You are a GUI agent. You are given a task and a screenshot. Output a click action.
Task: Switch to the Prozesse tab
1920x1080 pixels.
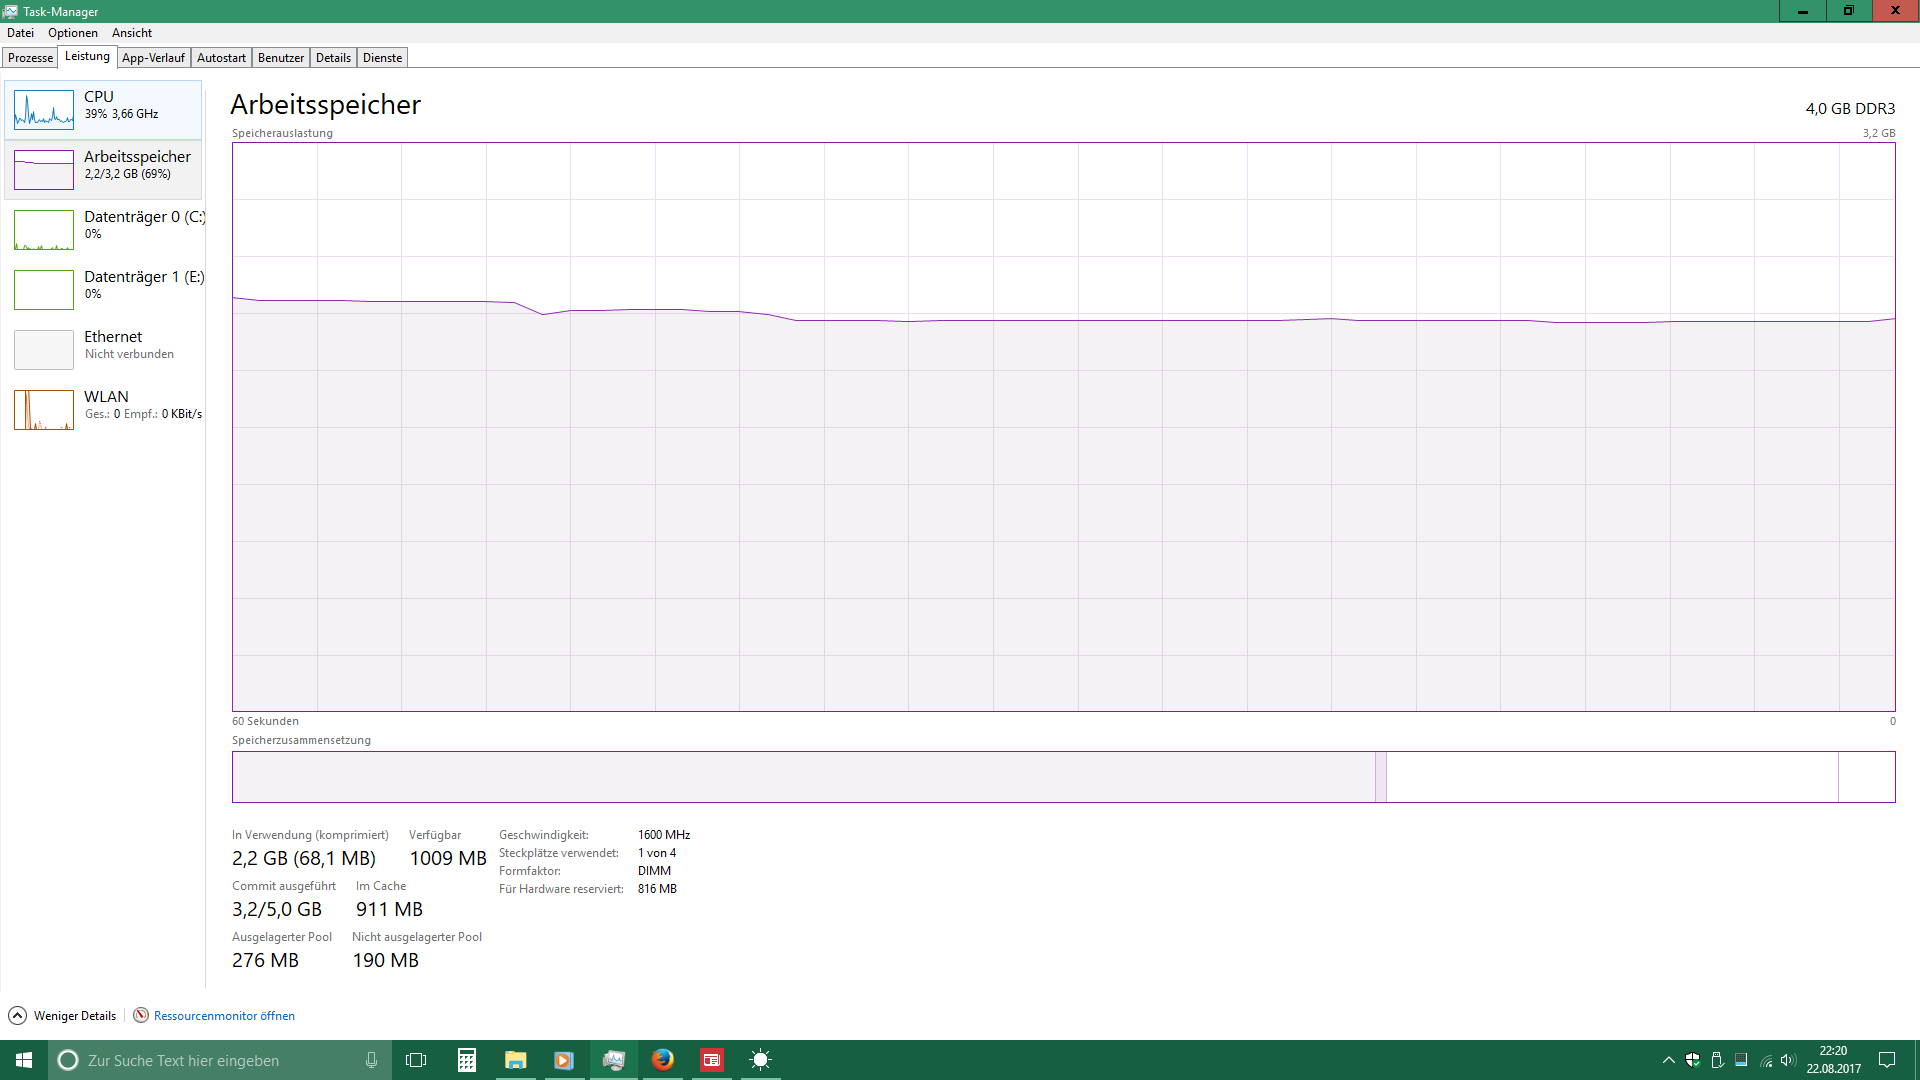(30, 58)
